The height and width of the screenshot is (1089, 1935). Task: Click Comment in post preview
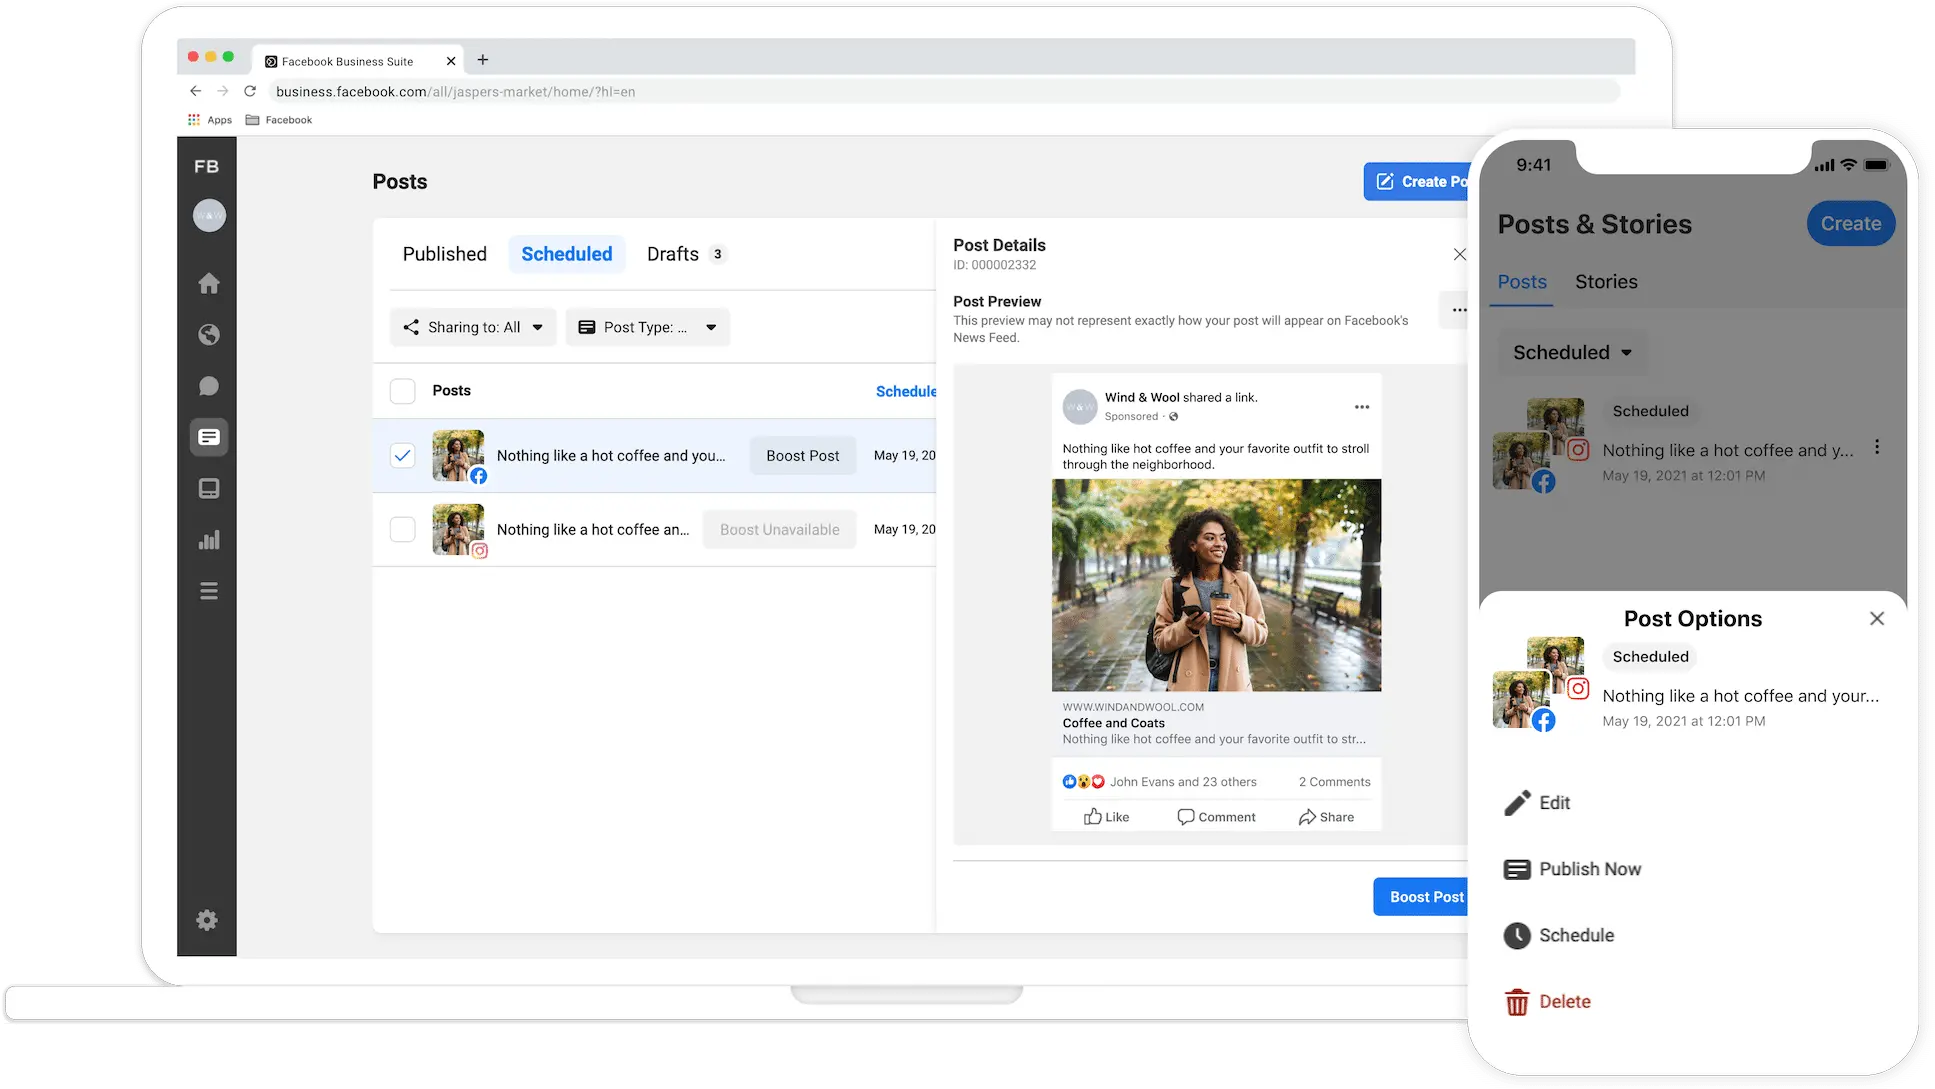(x=1216, y=817)
